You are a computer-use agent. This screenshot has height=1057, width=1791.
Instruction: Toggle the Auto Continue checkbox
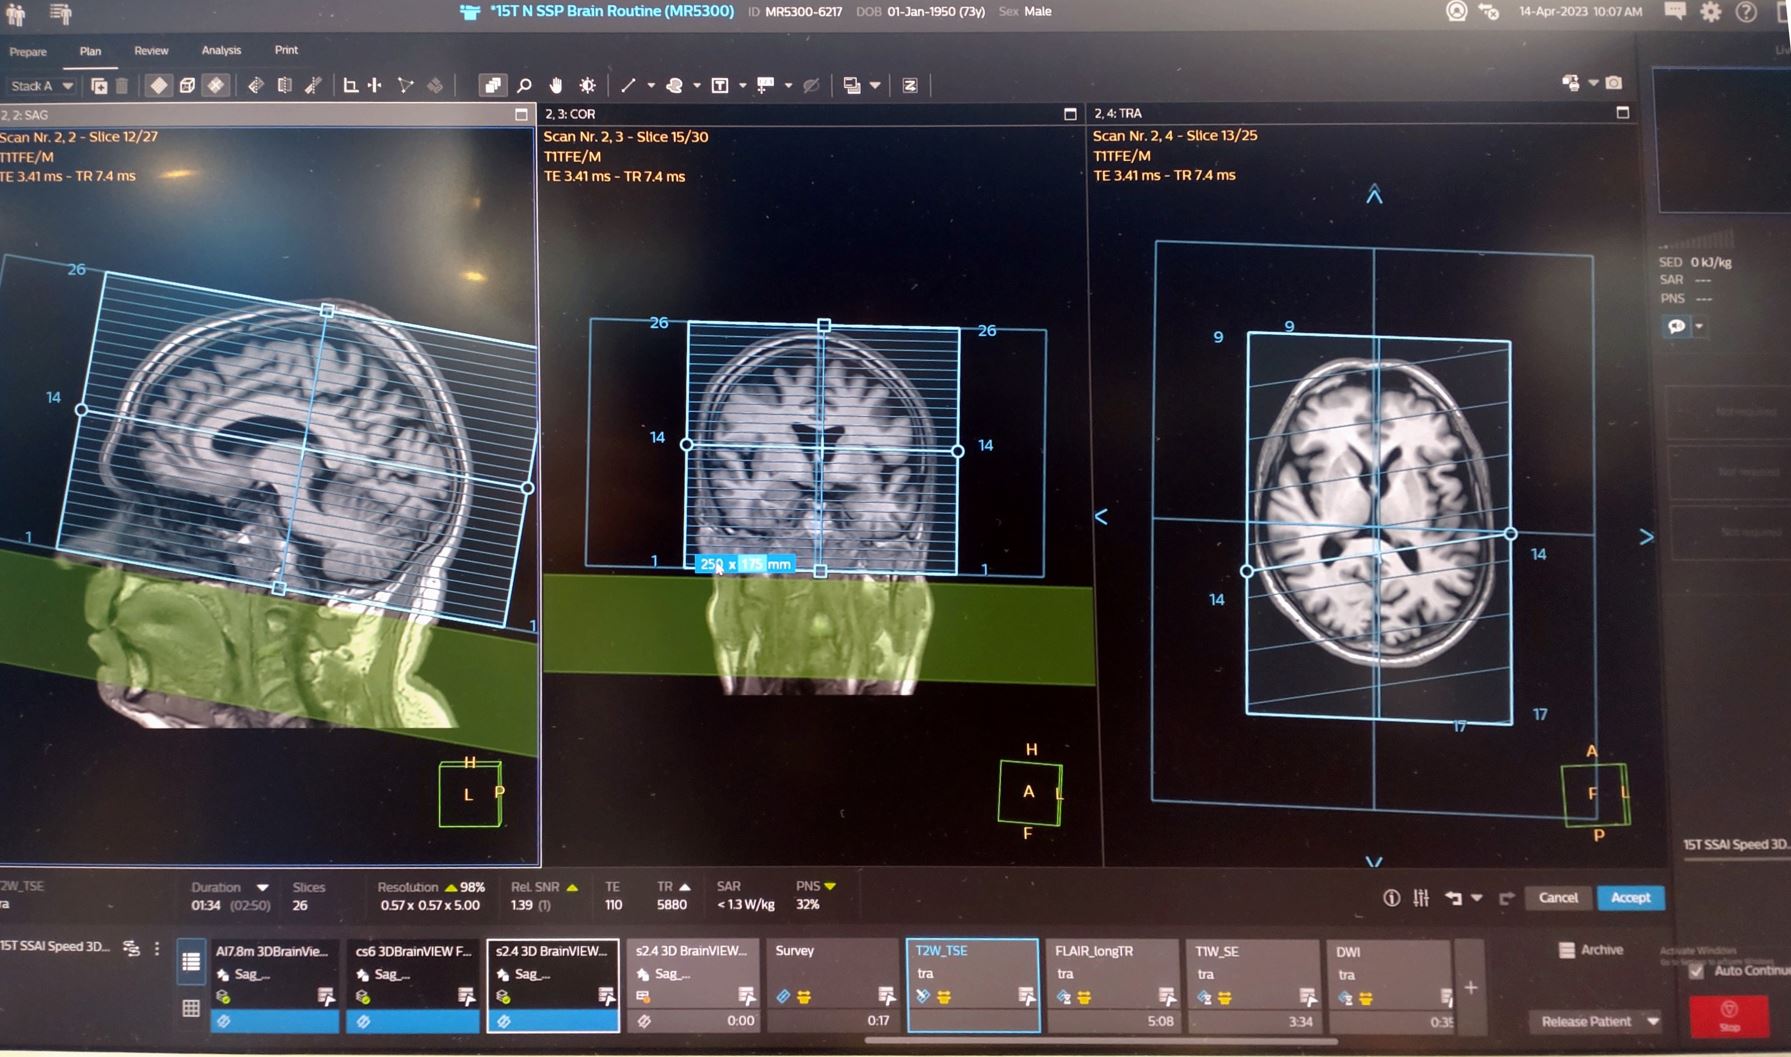1696,971
